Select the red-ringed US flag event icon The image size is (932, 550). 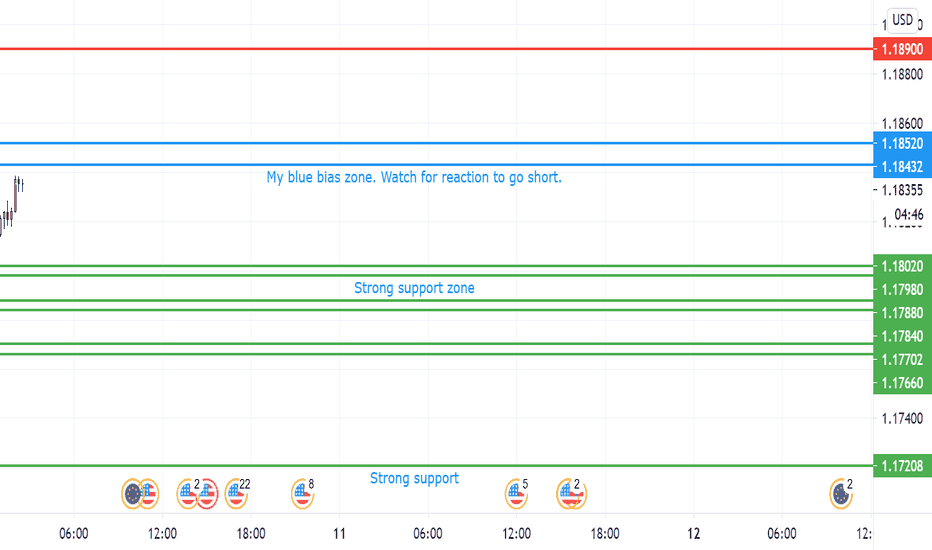208,494
